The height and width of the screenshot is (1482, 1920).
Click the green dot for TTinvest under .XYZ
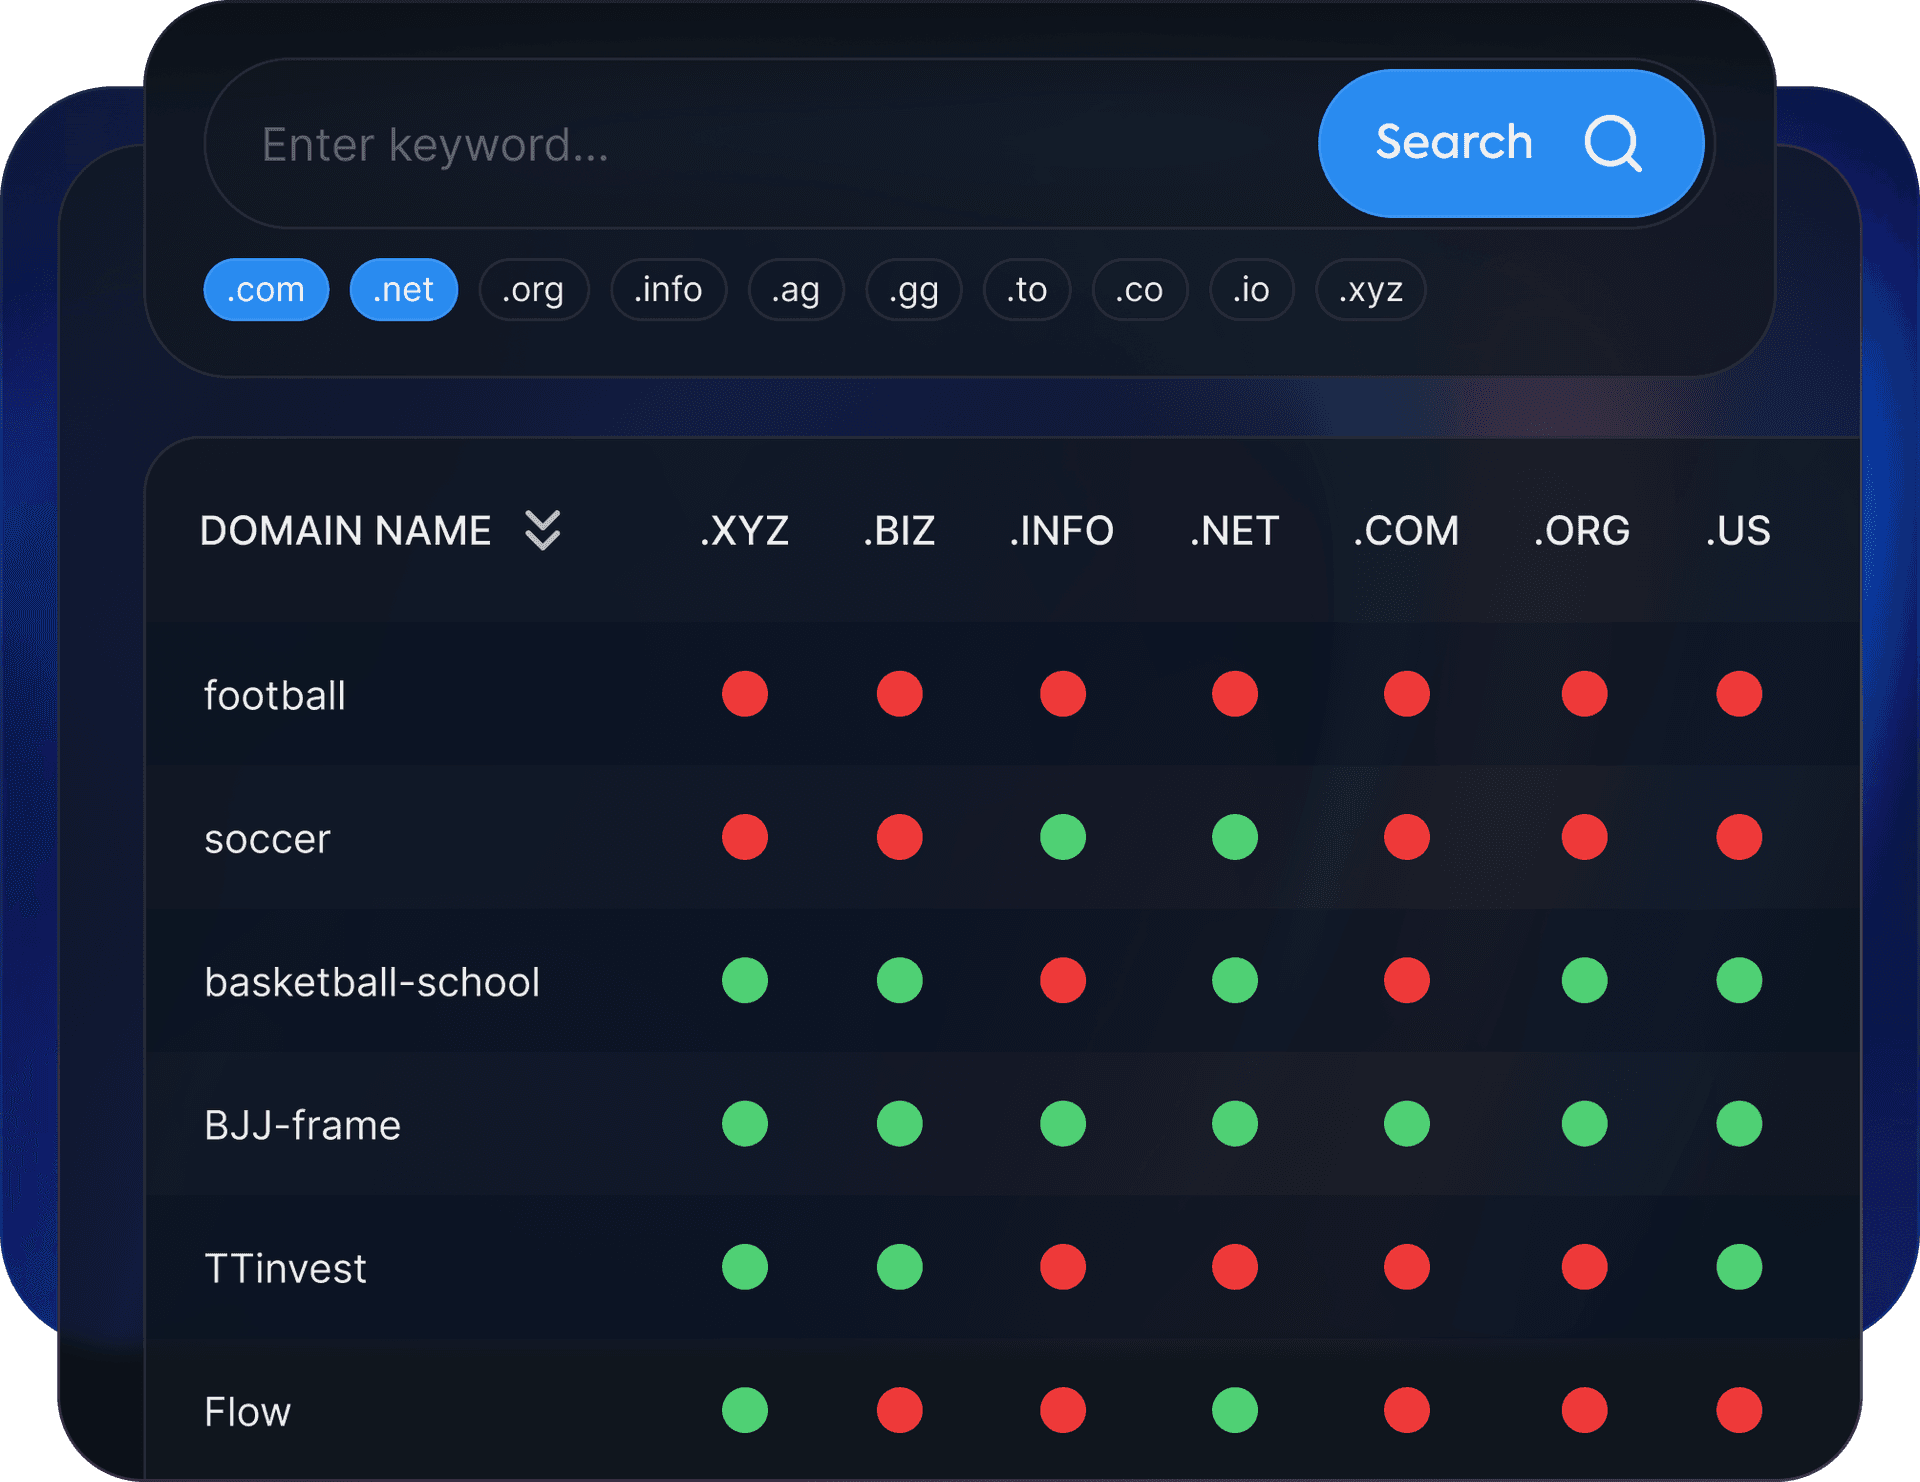click(744, 1267)
